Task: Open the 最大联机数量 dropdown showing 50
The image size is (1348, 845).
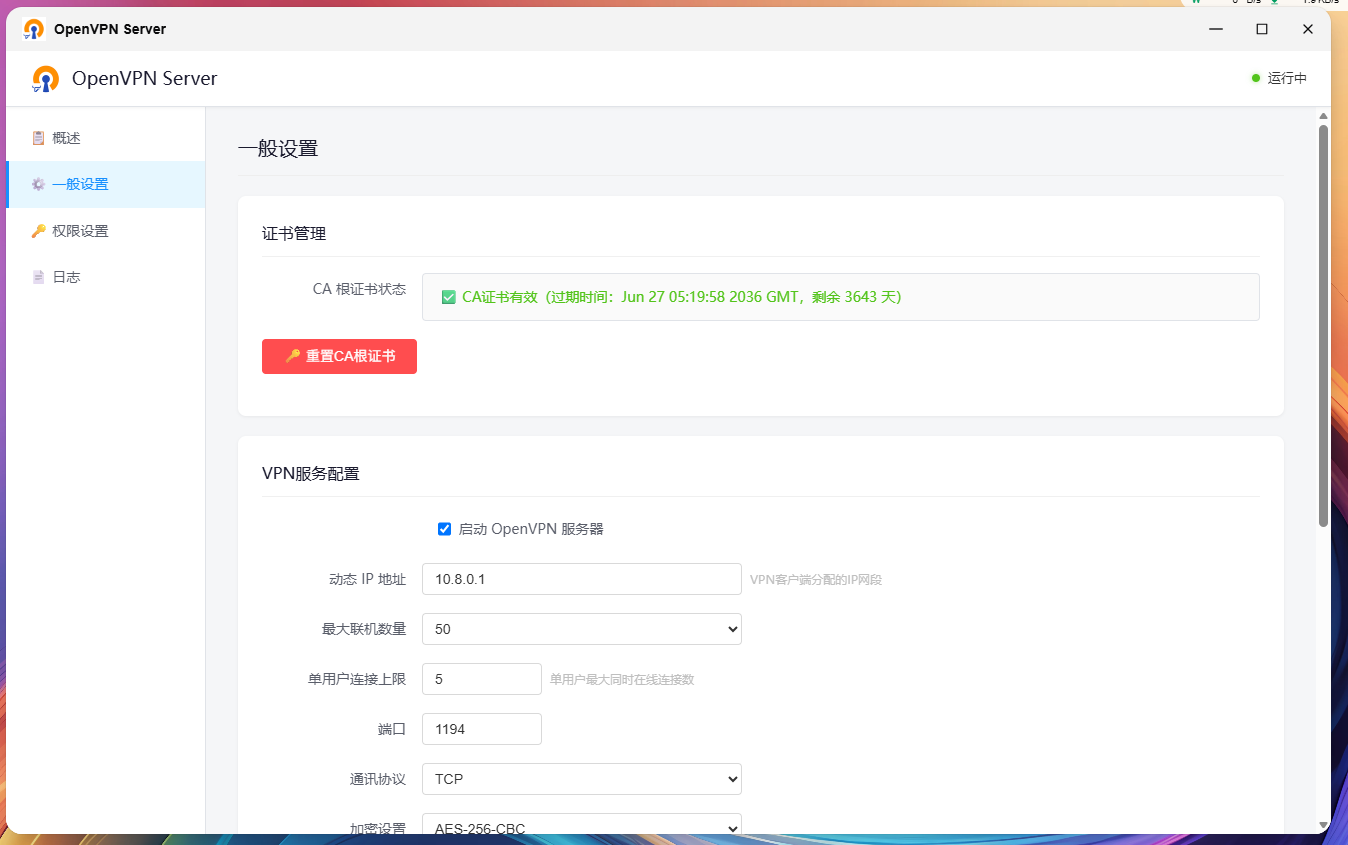Action: pos(582,629)
